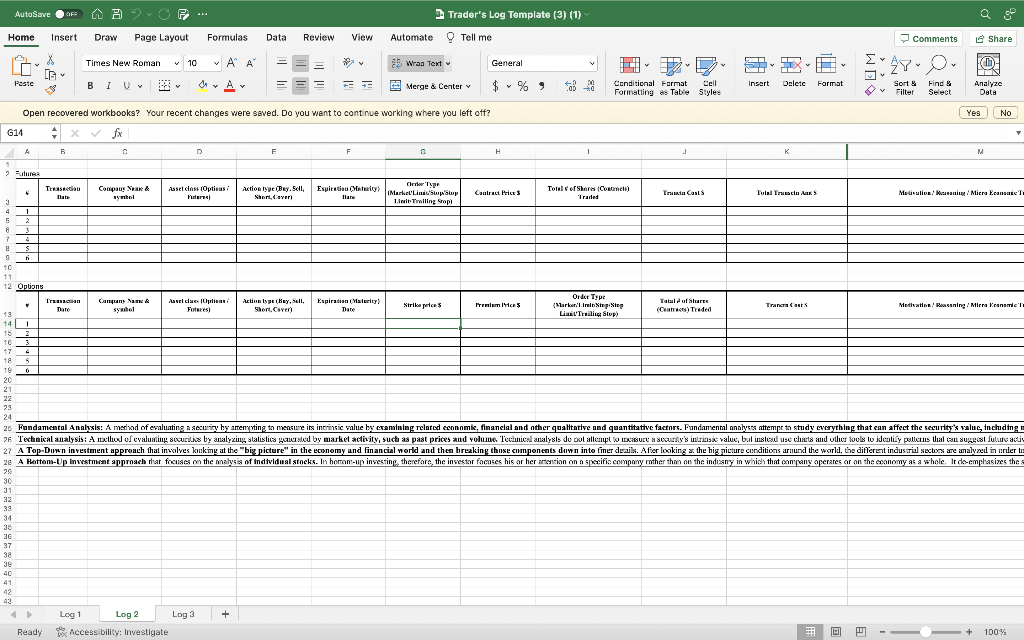The height and width of the screenshot is (640, 1024).
Task: Switch to the Log 1 sheet tab
Action: coord(71,615)
